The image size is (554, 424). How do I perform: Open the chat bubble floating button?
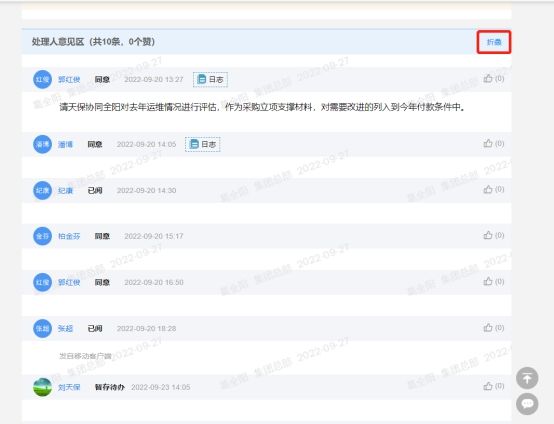click(x=527, y=404)
